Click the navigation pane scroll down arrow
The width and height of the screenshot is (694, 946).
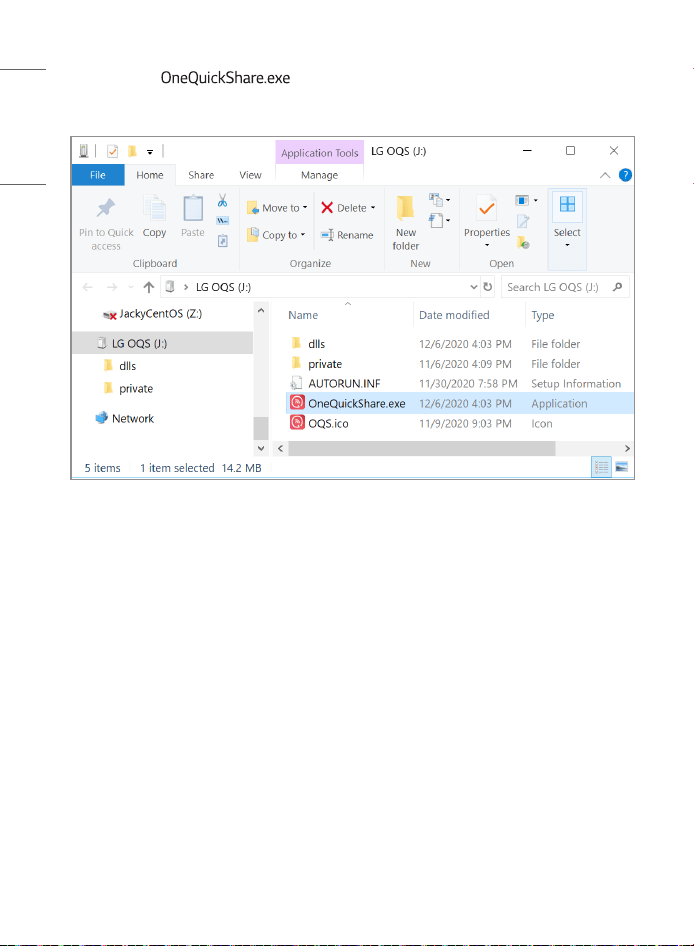(261, 448)
